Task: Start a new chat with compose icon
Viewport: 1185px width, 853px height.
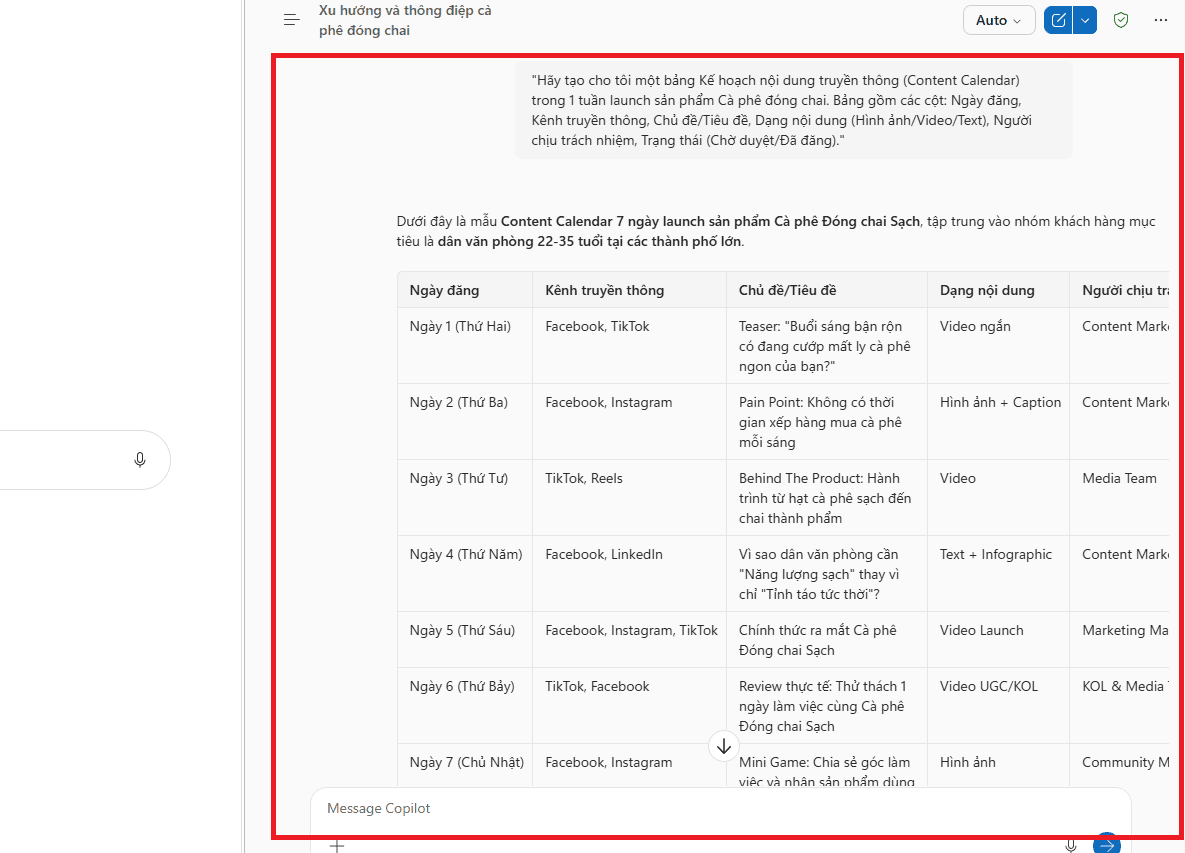Action: tap(1058, 20)
